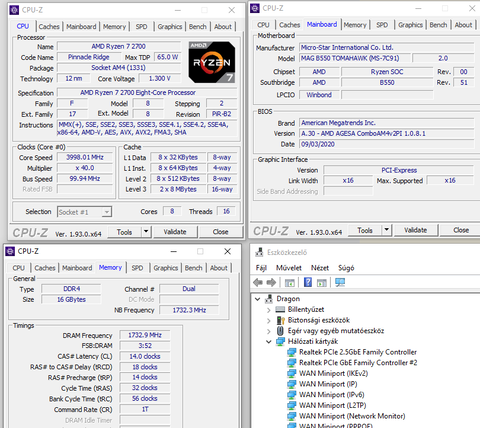
Task: Click the MAG B550 TOMAHAWK model field
Action: (354, 58)
